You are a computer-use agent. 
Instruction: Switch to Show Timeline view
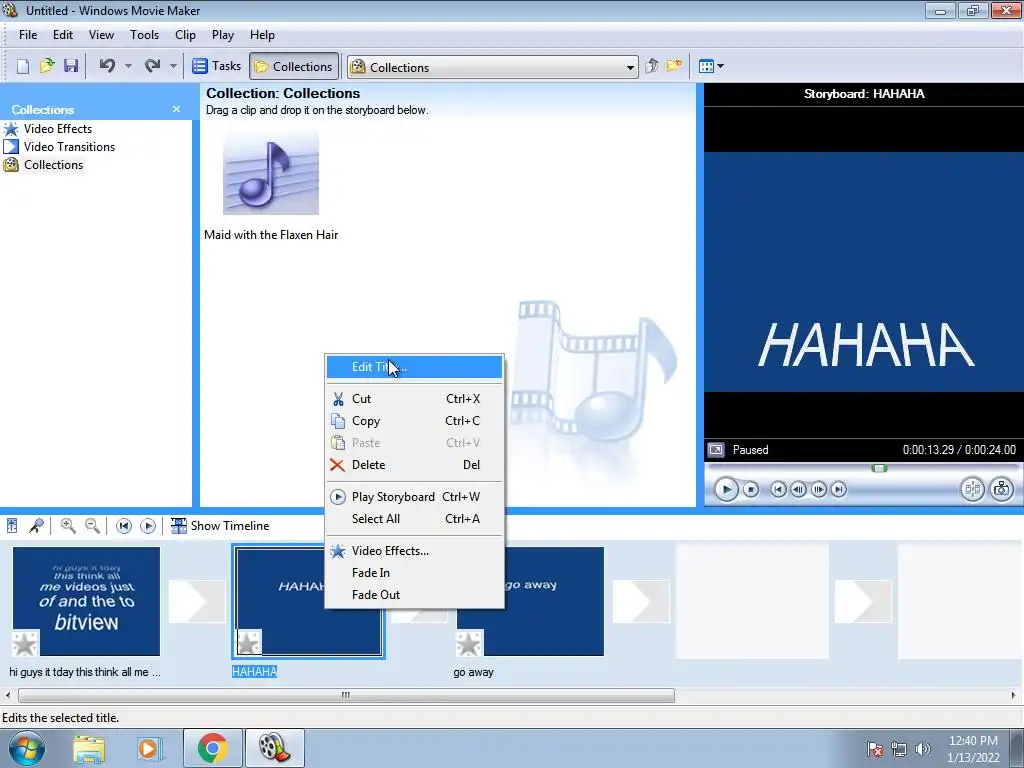(x=220, y=526)
